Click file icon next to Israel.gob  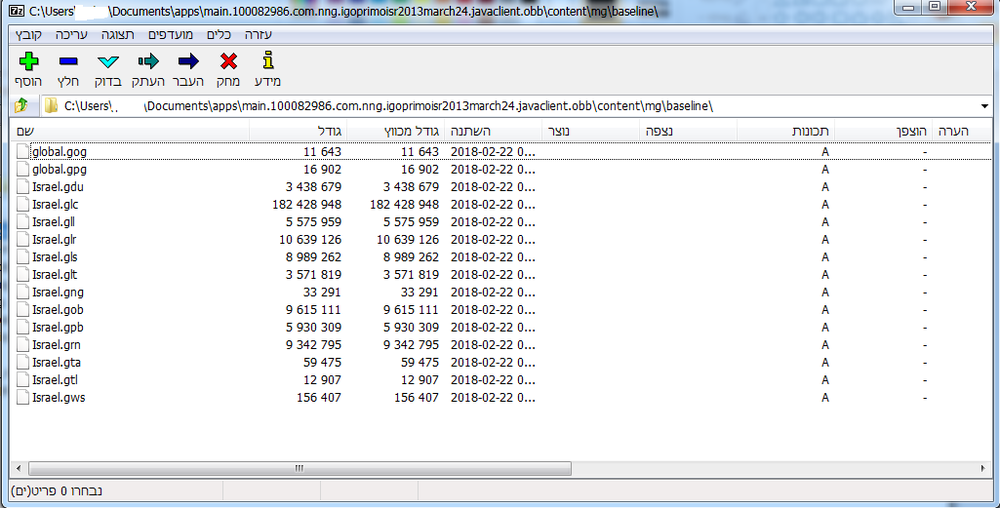23,310
